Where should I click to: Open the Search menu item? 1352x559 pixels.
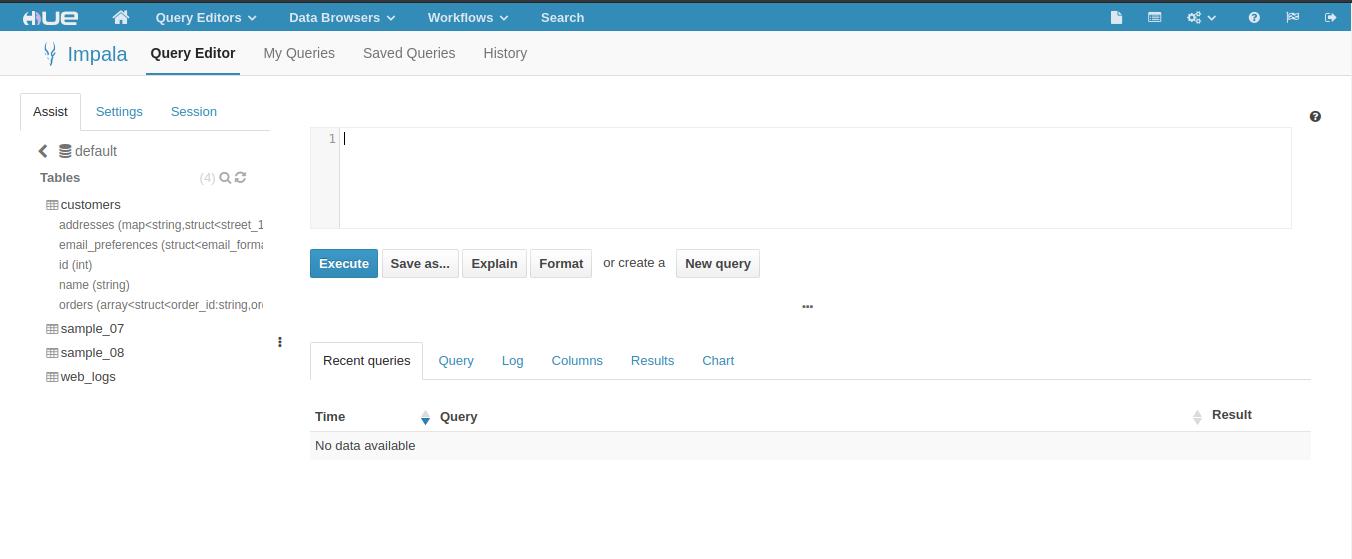click(x=562, y=17)
